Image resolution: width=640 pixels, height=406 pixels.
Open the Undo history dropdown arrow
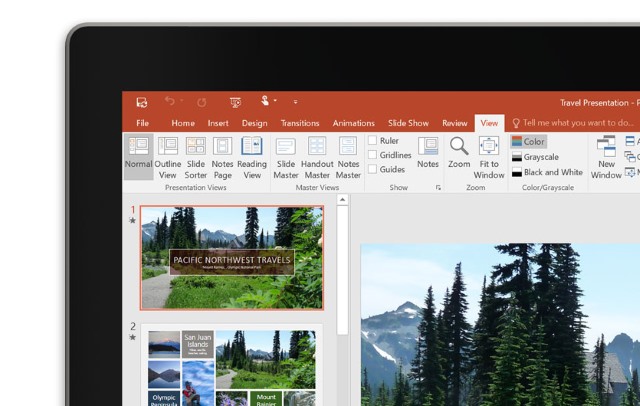[x=182, y=100]
